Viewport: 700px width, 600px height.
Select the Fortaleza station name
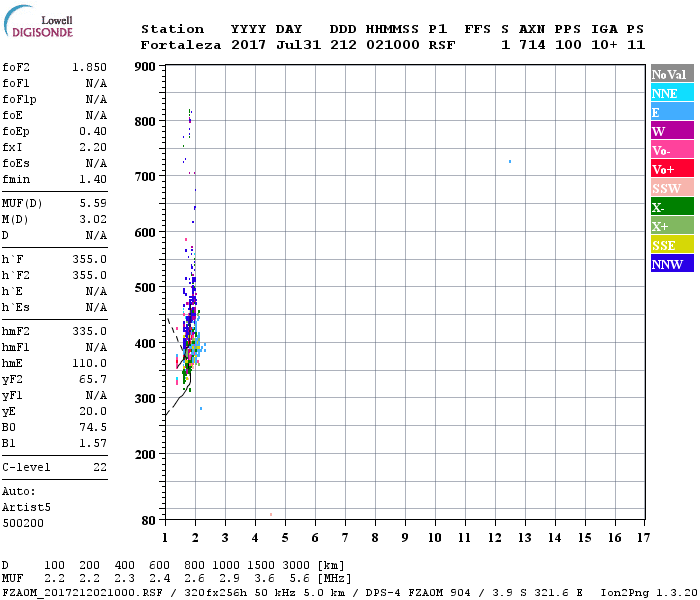pyautogui.click(x=181, y=45)
